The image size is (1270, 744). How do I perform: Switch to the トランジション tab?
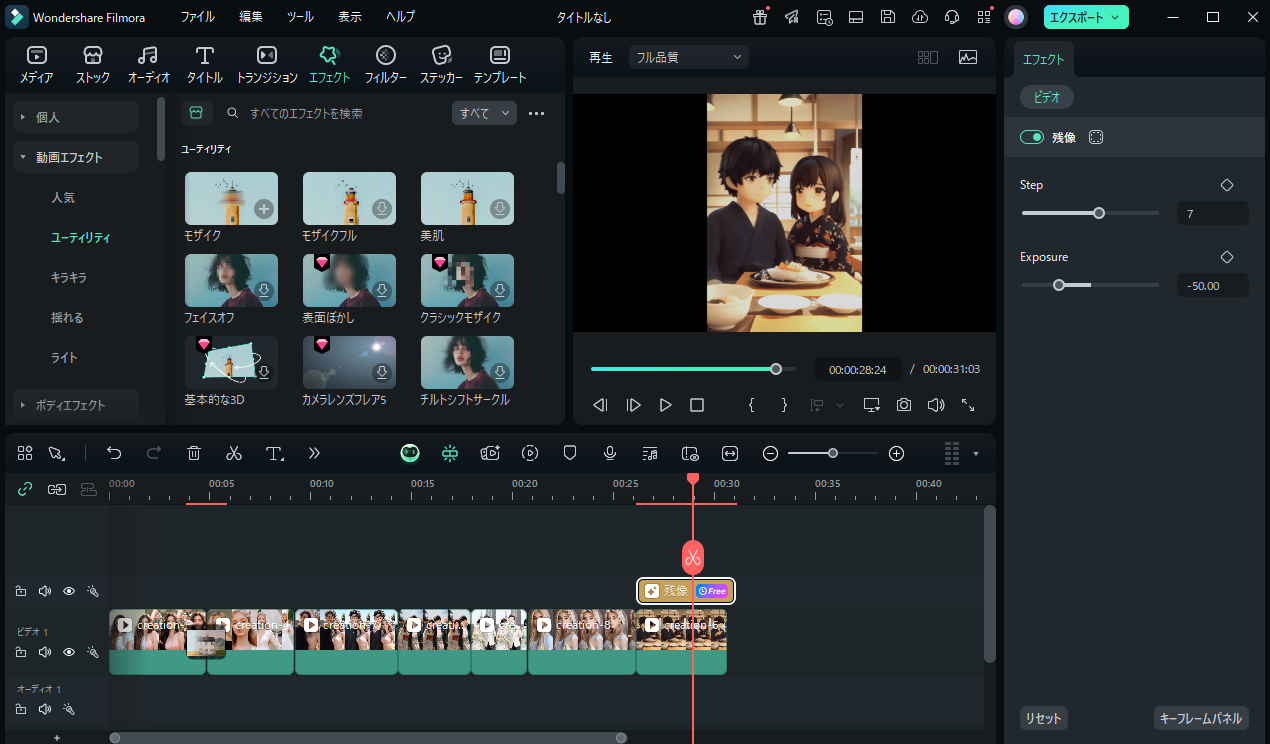pos(267,65)
